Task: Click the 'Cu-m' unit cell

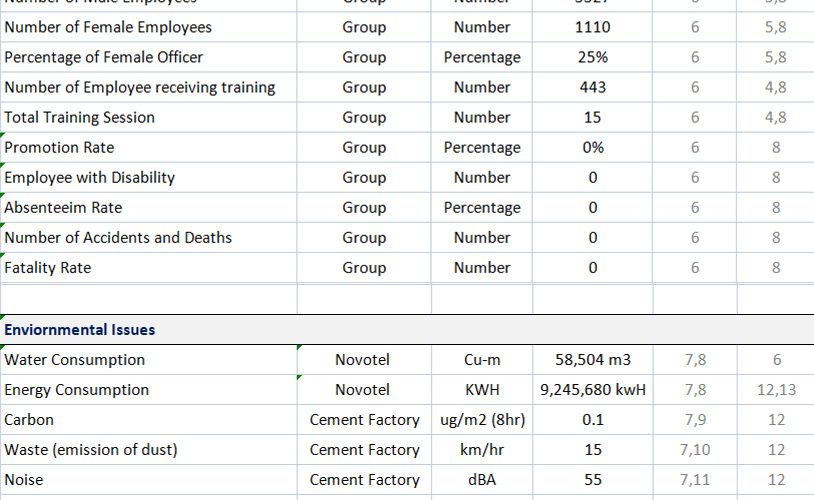Action: point(482,360)
